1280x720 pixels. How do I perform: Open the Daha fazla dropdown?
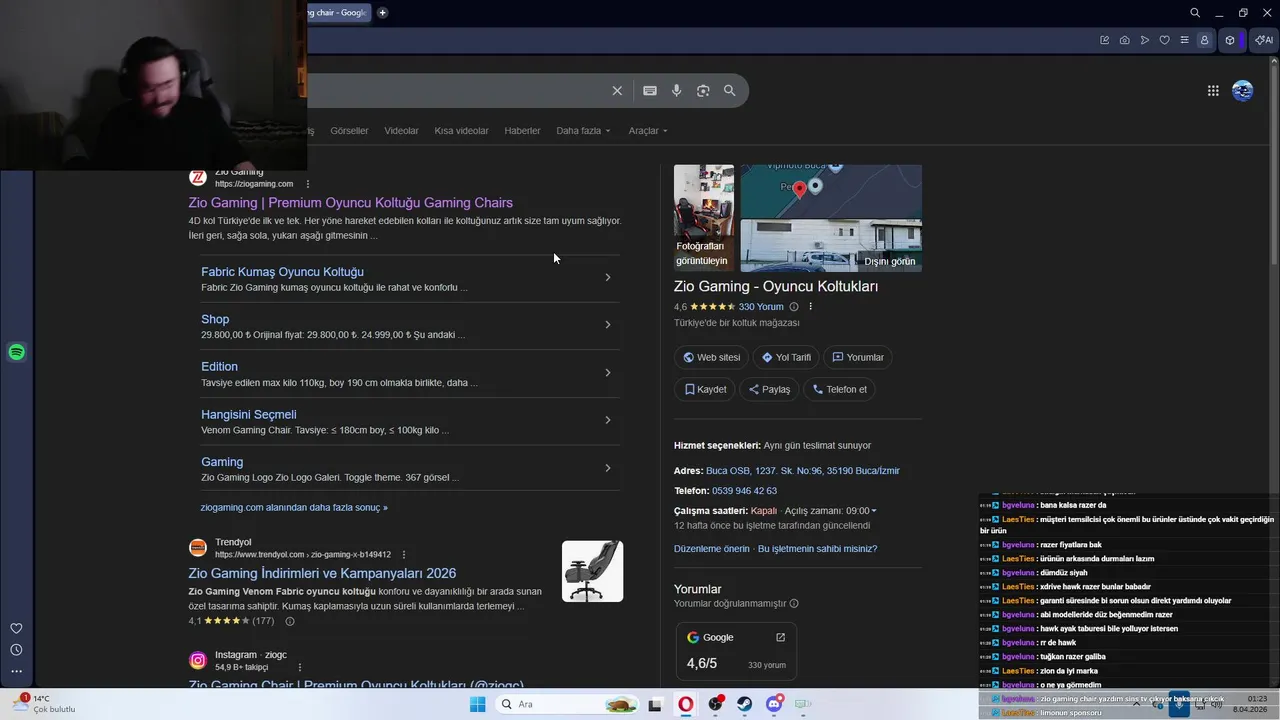(x=583, y=131)
